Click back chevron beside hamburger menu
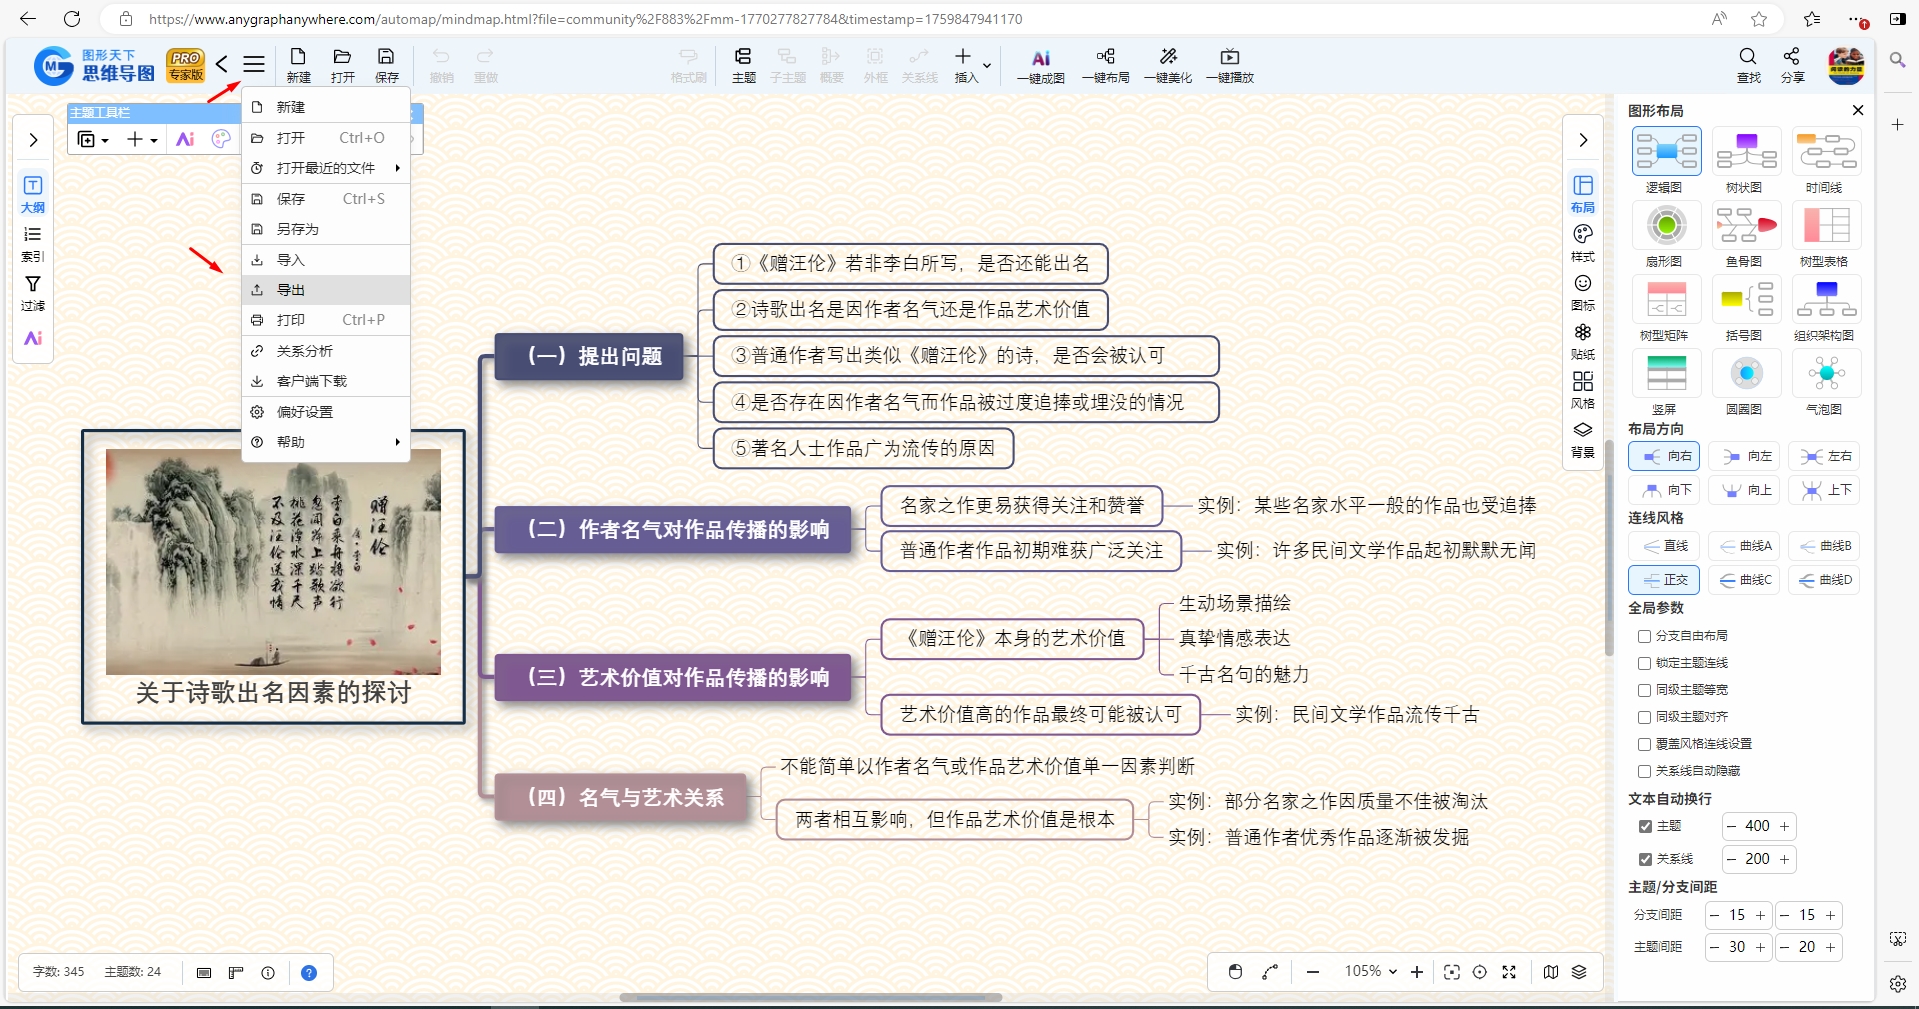The height and width of the screenshot is (1009, 1919). click(x=222, y=65)
